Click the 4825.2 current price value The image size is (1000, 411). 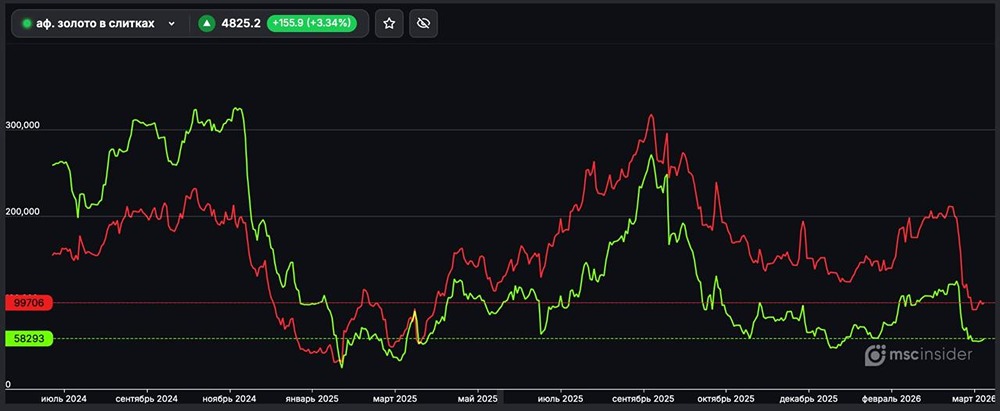coord(241,23)
